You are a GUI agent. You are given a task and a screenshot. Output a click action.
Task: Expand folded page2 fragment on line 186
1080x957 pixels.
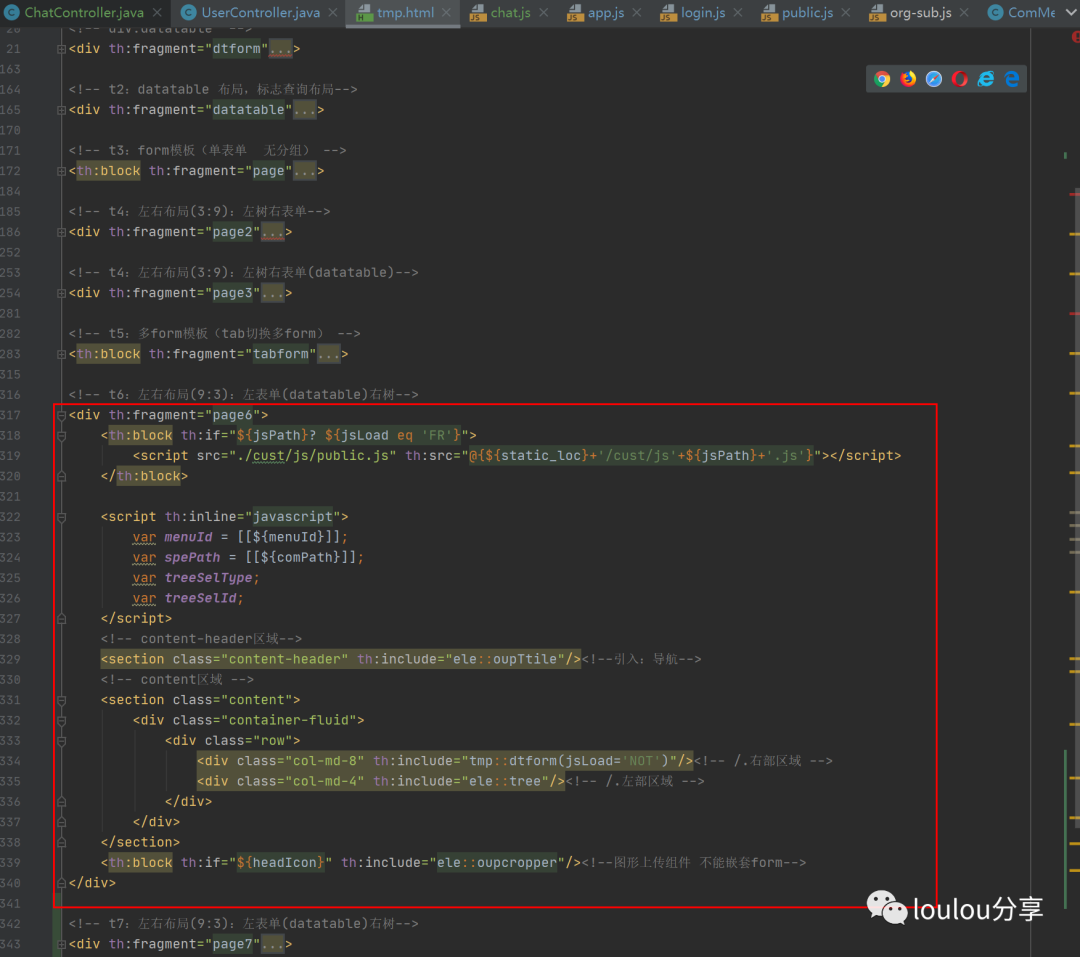point(61,232)
